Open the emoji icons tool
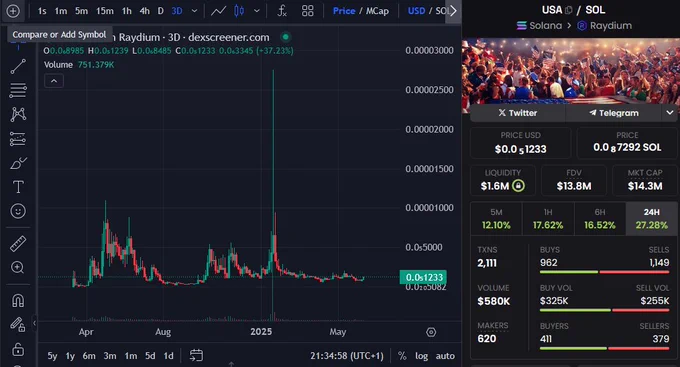The height and width of the screenshot is (367, 680). tap(18, 211)
